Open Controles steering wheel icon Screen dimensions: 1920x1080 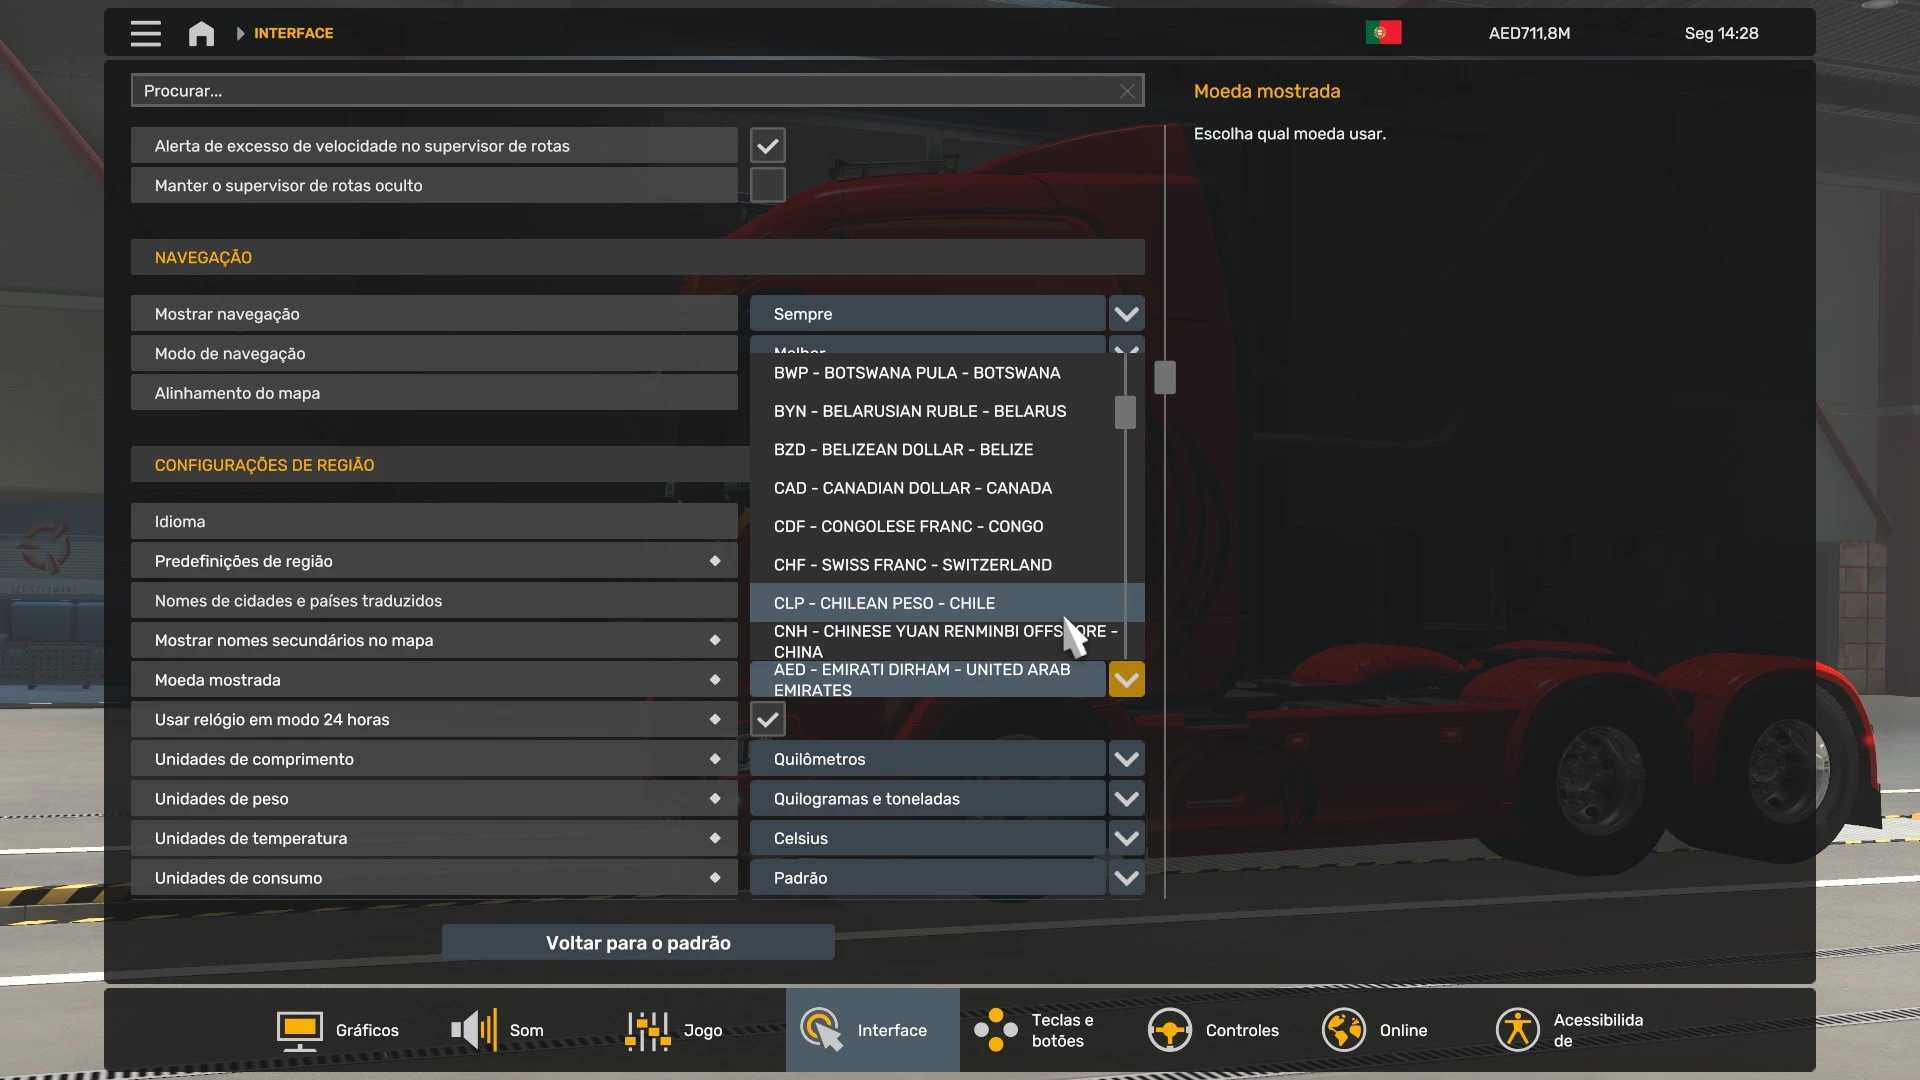coord(1169,1030)
